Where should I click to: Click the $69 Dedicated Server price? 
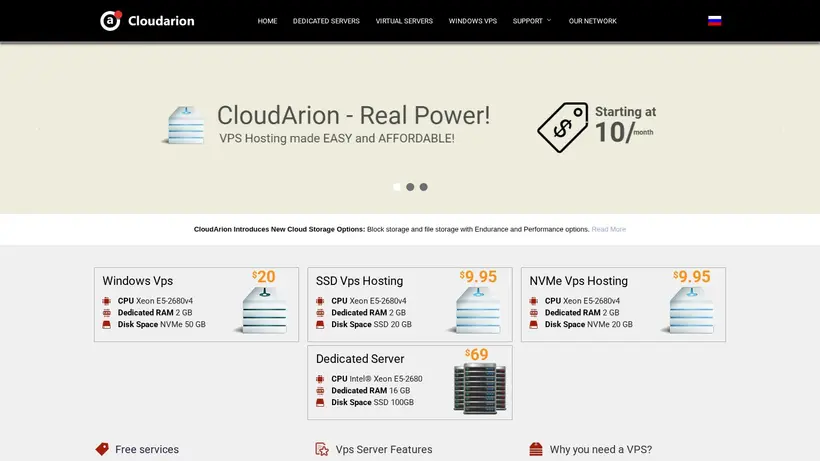point(476,354)
